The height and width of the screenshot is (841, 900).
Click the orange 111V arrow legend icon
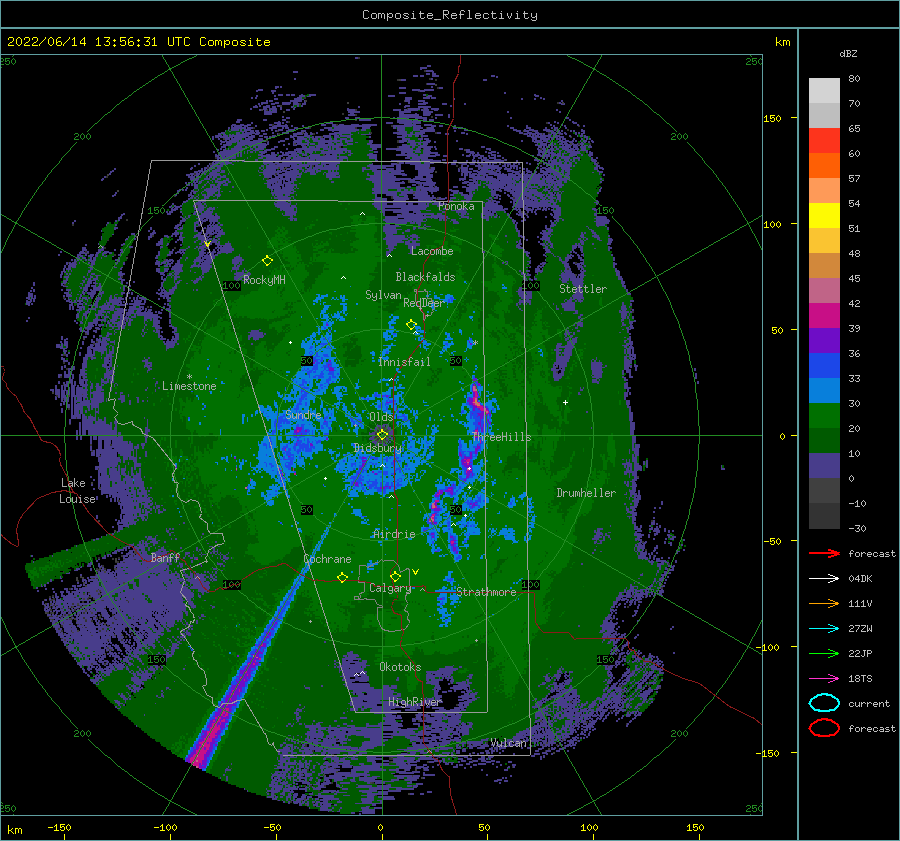point(824,603)
